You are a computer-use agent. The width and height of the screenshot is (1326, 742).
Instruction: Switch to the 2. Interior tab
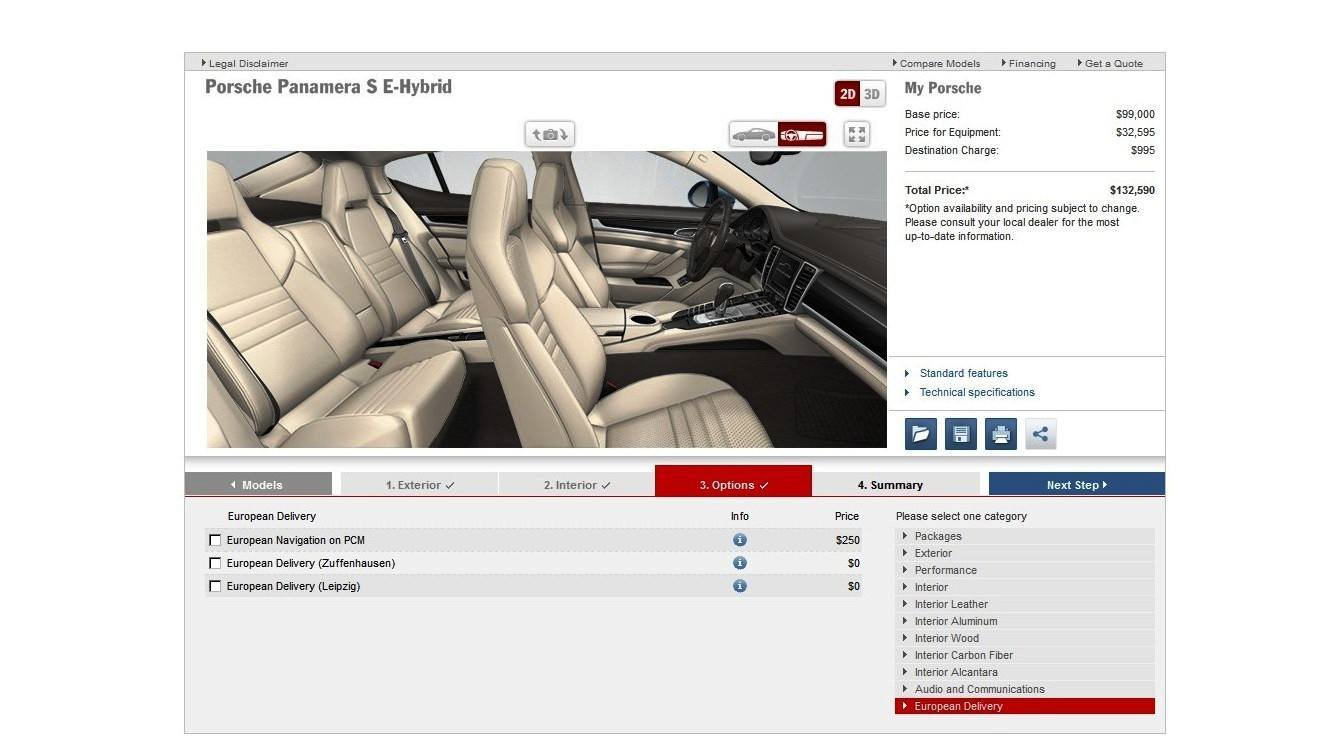(x=576, y=484)
